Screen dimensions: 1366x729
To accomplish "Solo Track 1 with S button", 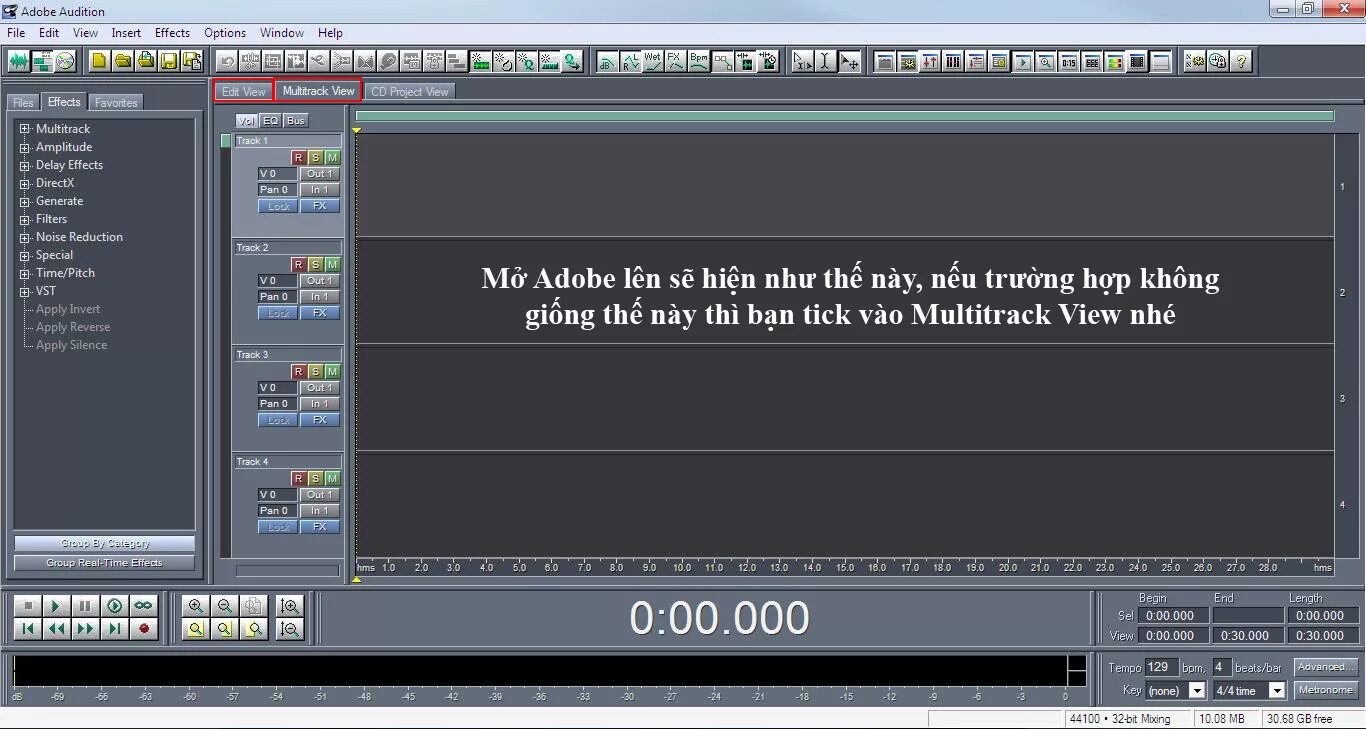I will 315,158.
